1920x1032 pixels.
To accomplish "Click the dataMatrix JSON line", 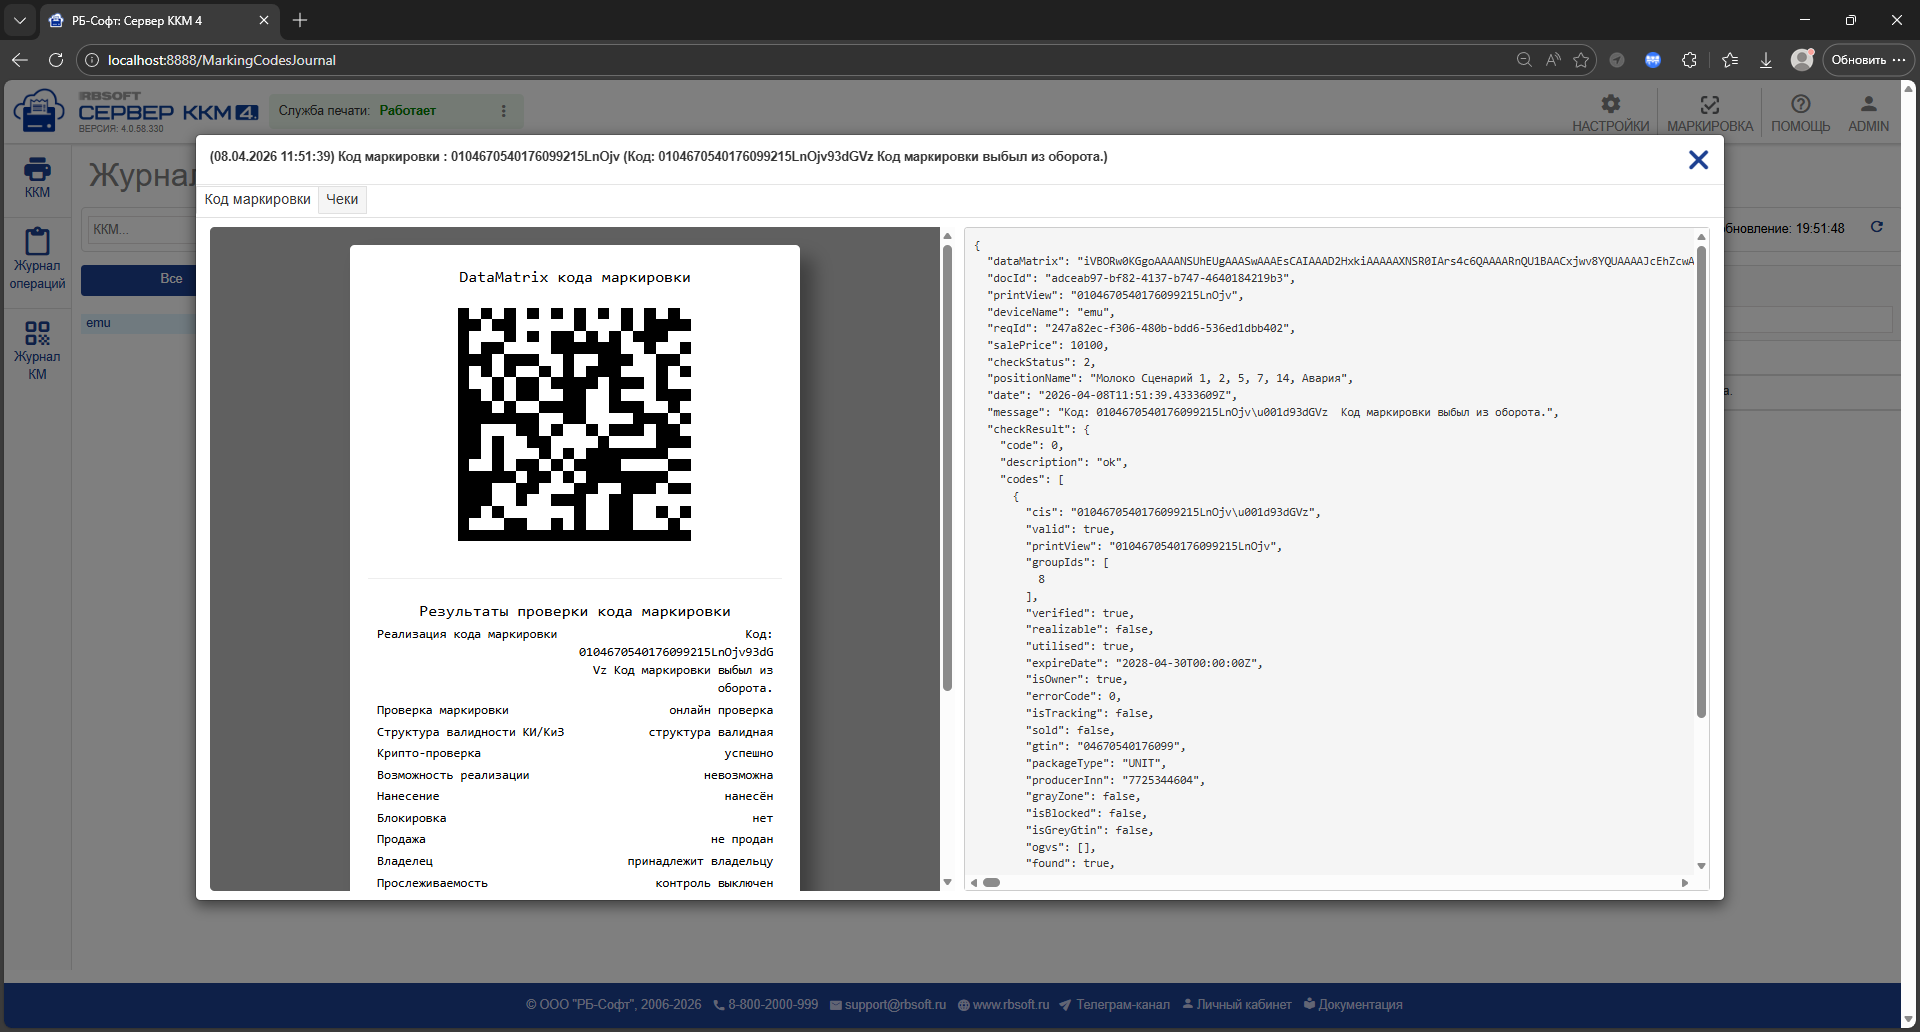I will coord(1340,261).
